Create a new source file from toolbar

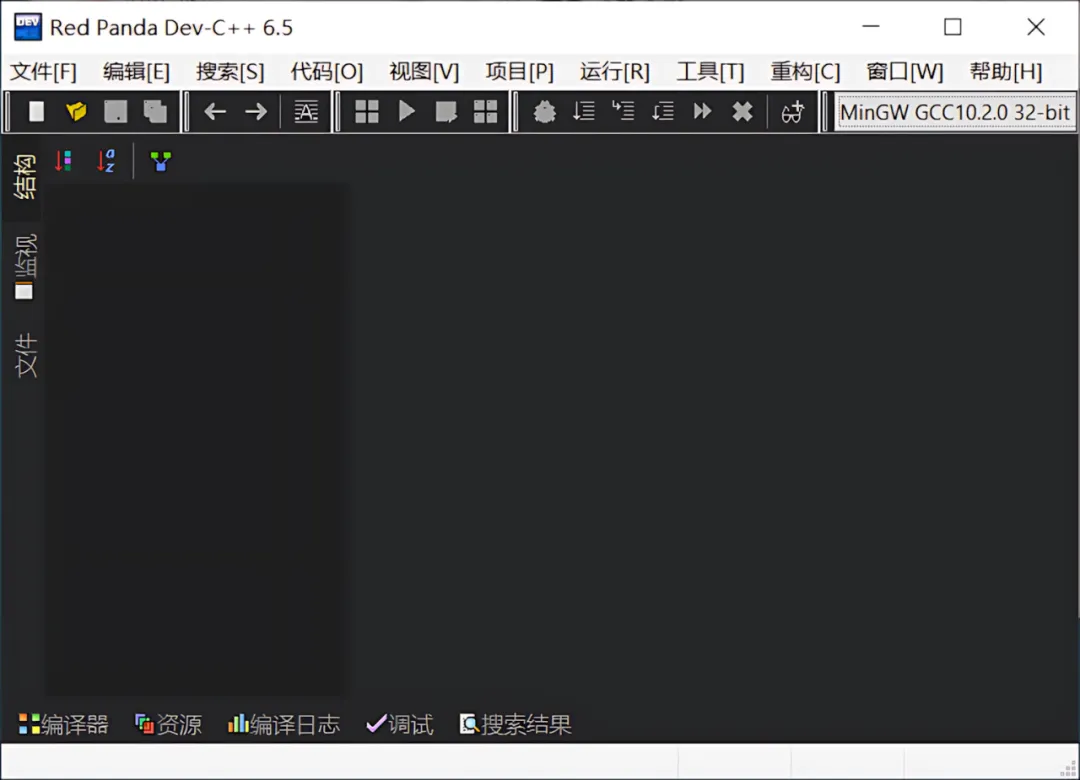click(37, 112)
